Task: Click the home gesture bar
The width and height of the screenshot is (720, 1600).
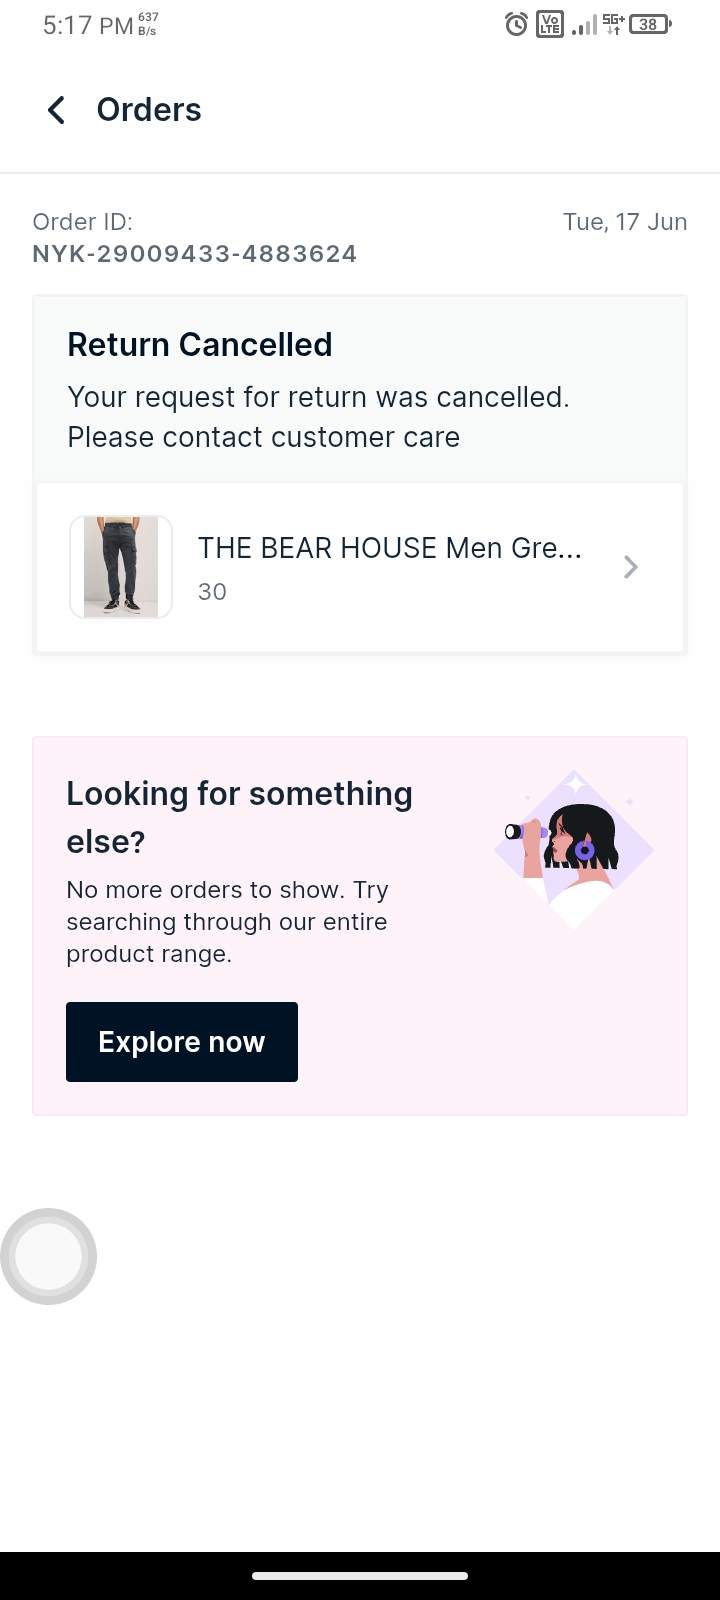Action: [x=360, y=1576]
